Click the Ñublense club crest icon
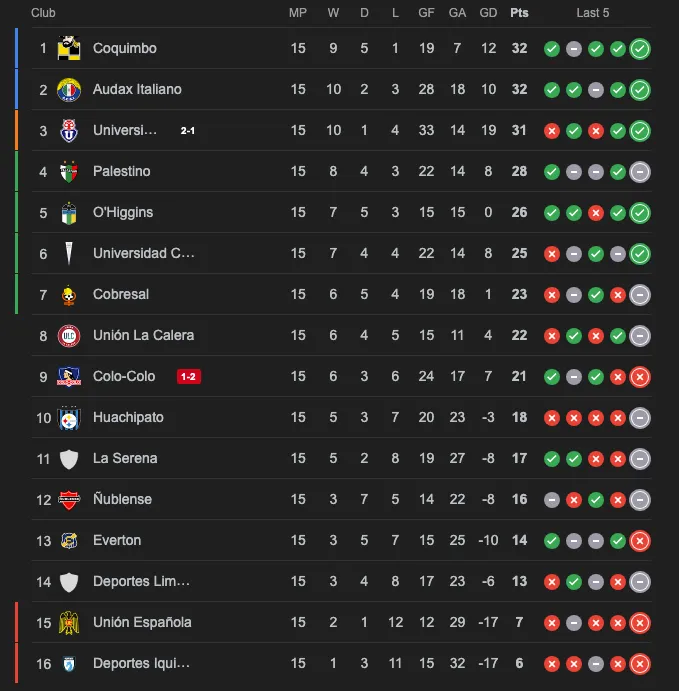 69,499
